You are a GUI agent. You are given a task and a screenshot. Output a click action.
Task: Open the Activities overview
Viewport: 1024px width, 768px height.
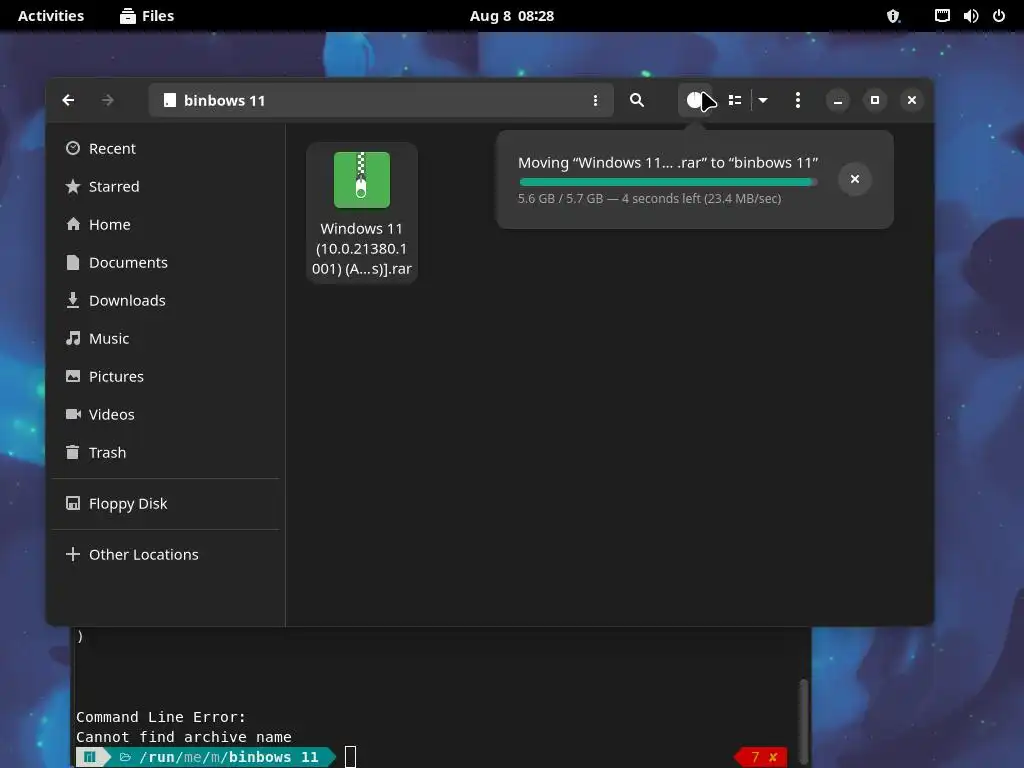51,16
